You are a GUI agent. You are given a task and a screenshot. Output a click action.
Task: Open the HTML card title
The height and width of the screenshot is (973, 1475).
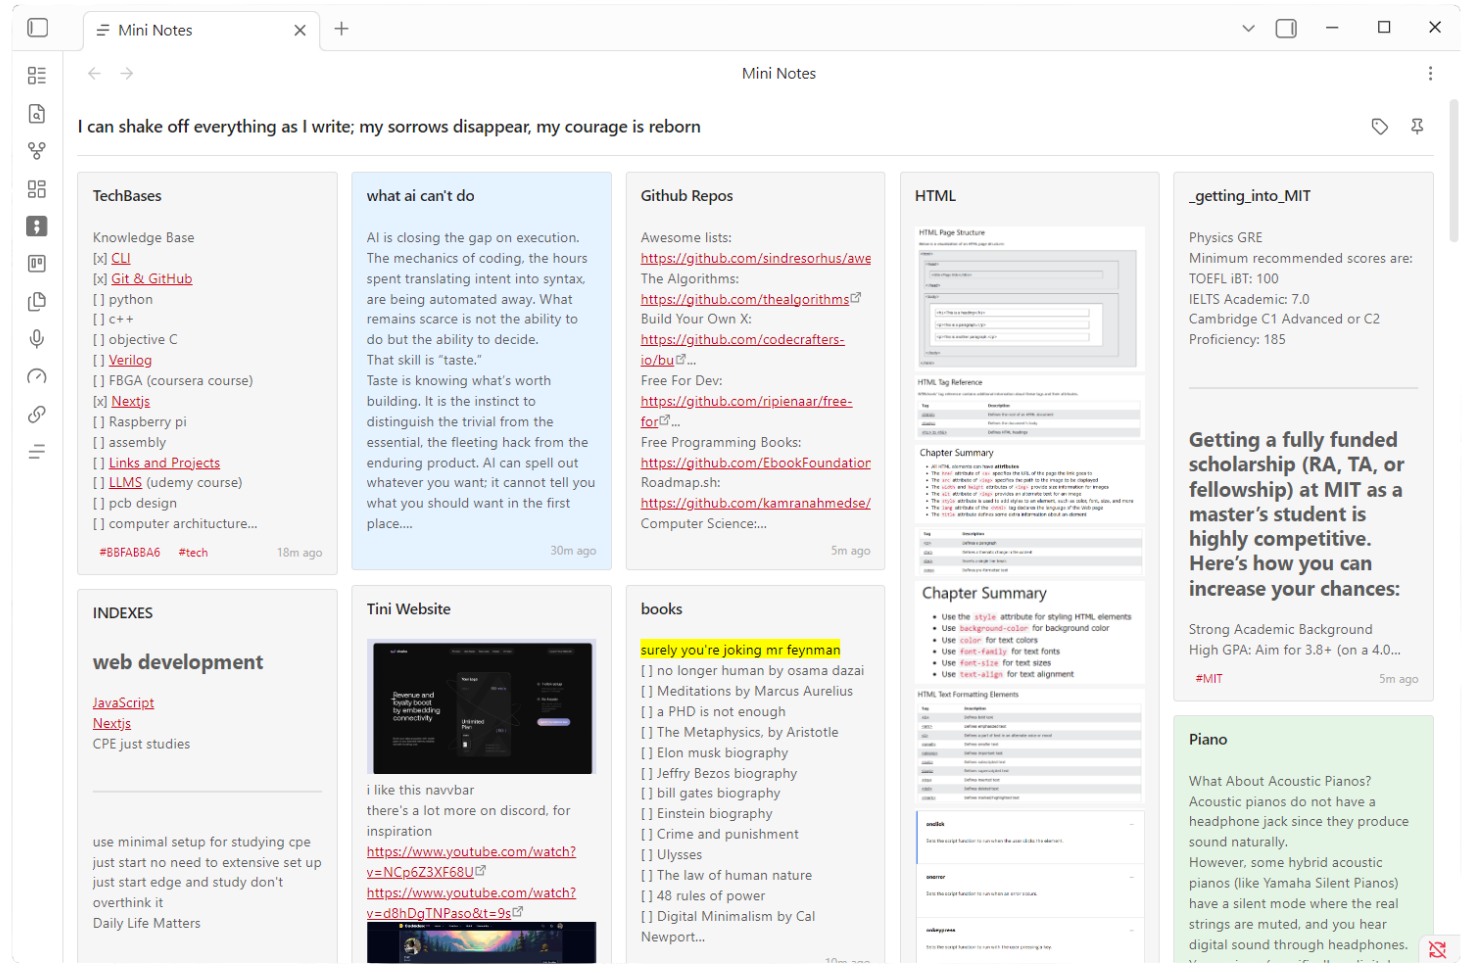(x=935, y=196)
